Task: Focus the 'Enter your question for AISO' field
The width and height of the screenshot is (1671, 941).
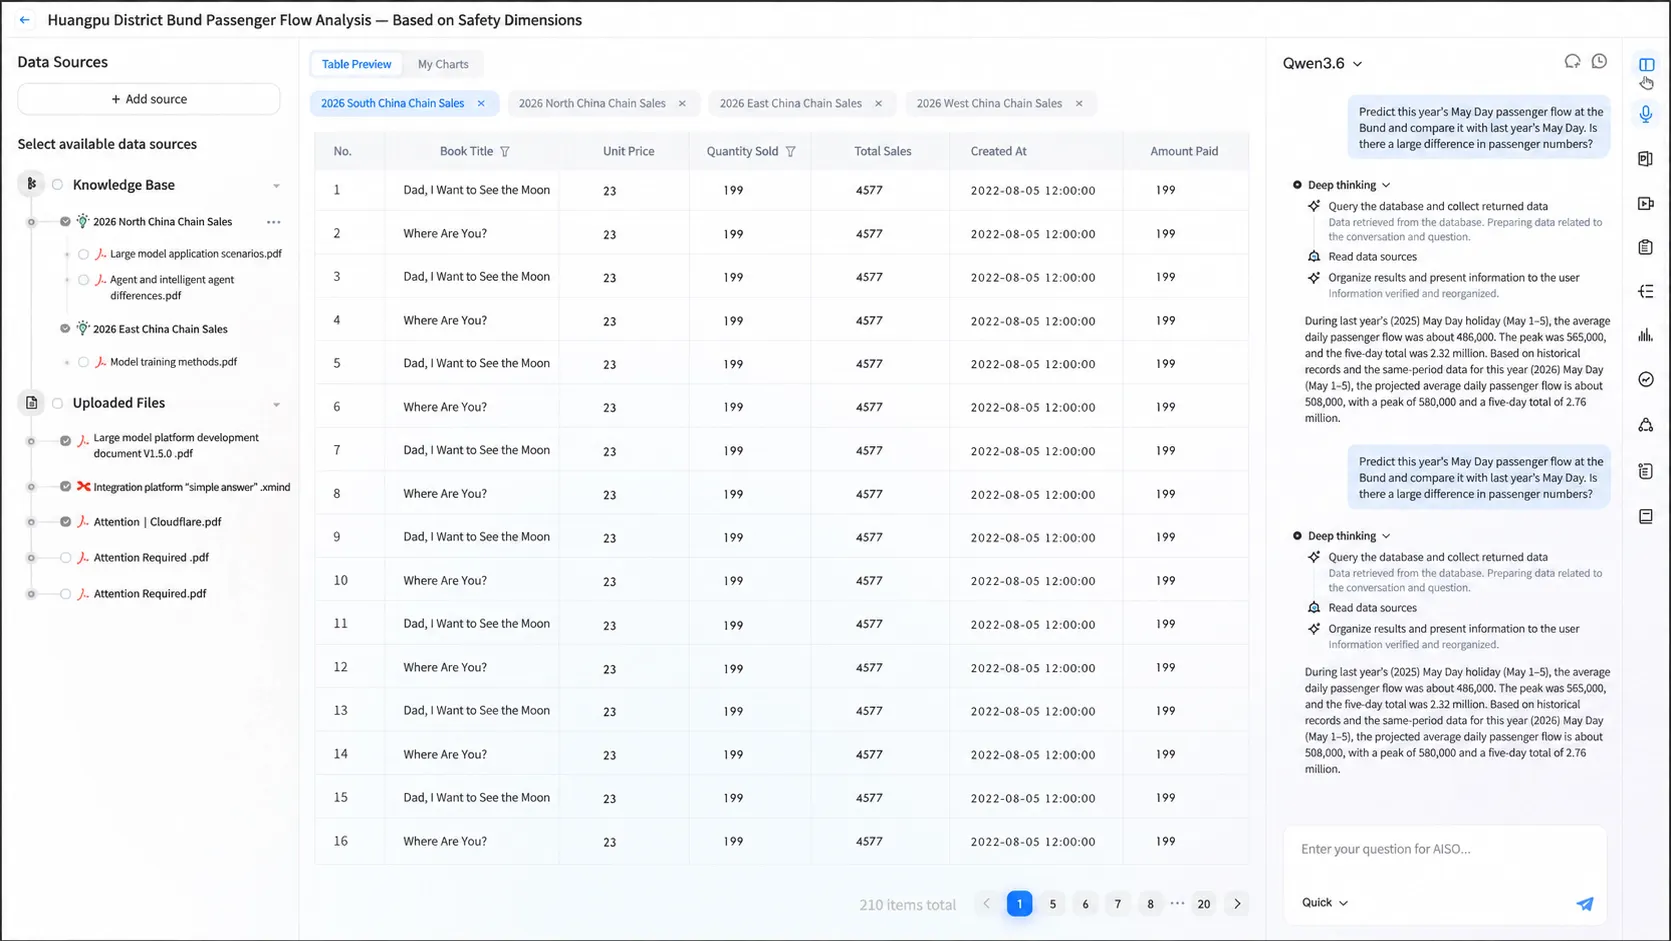Action: [1444, 849]
